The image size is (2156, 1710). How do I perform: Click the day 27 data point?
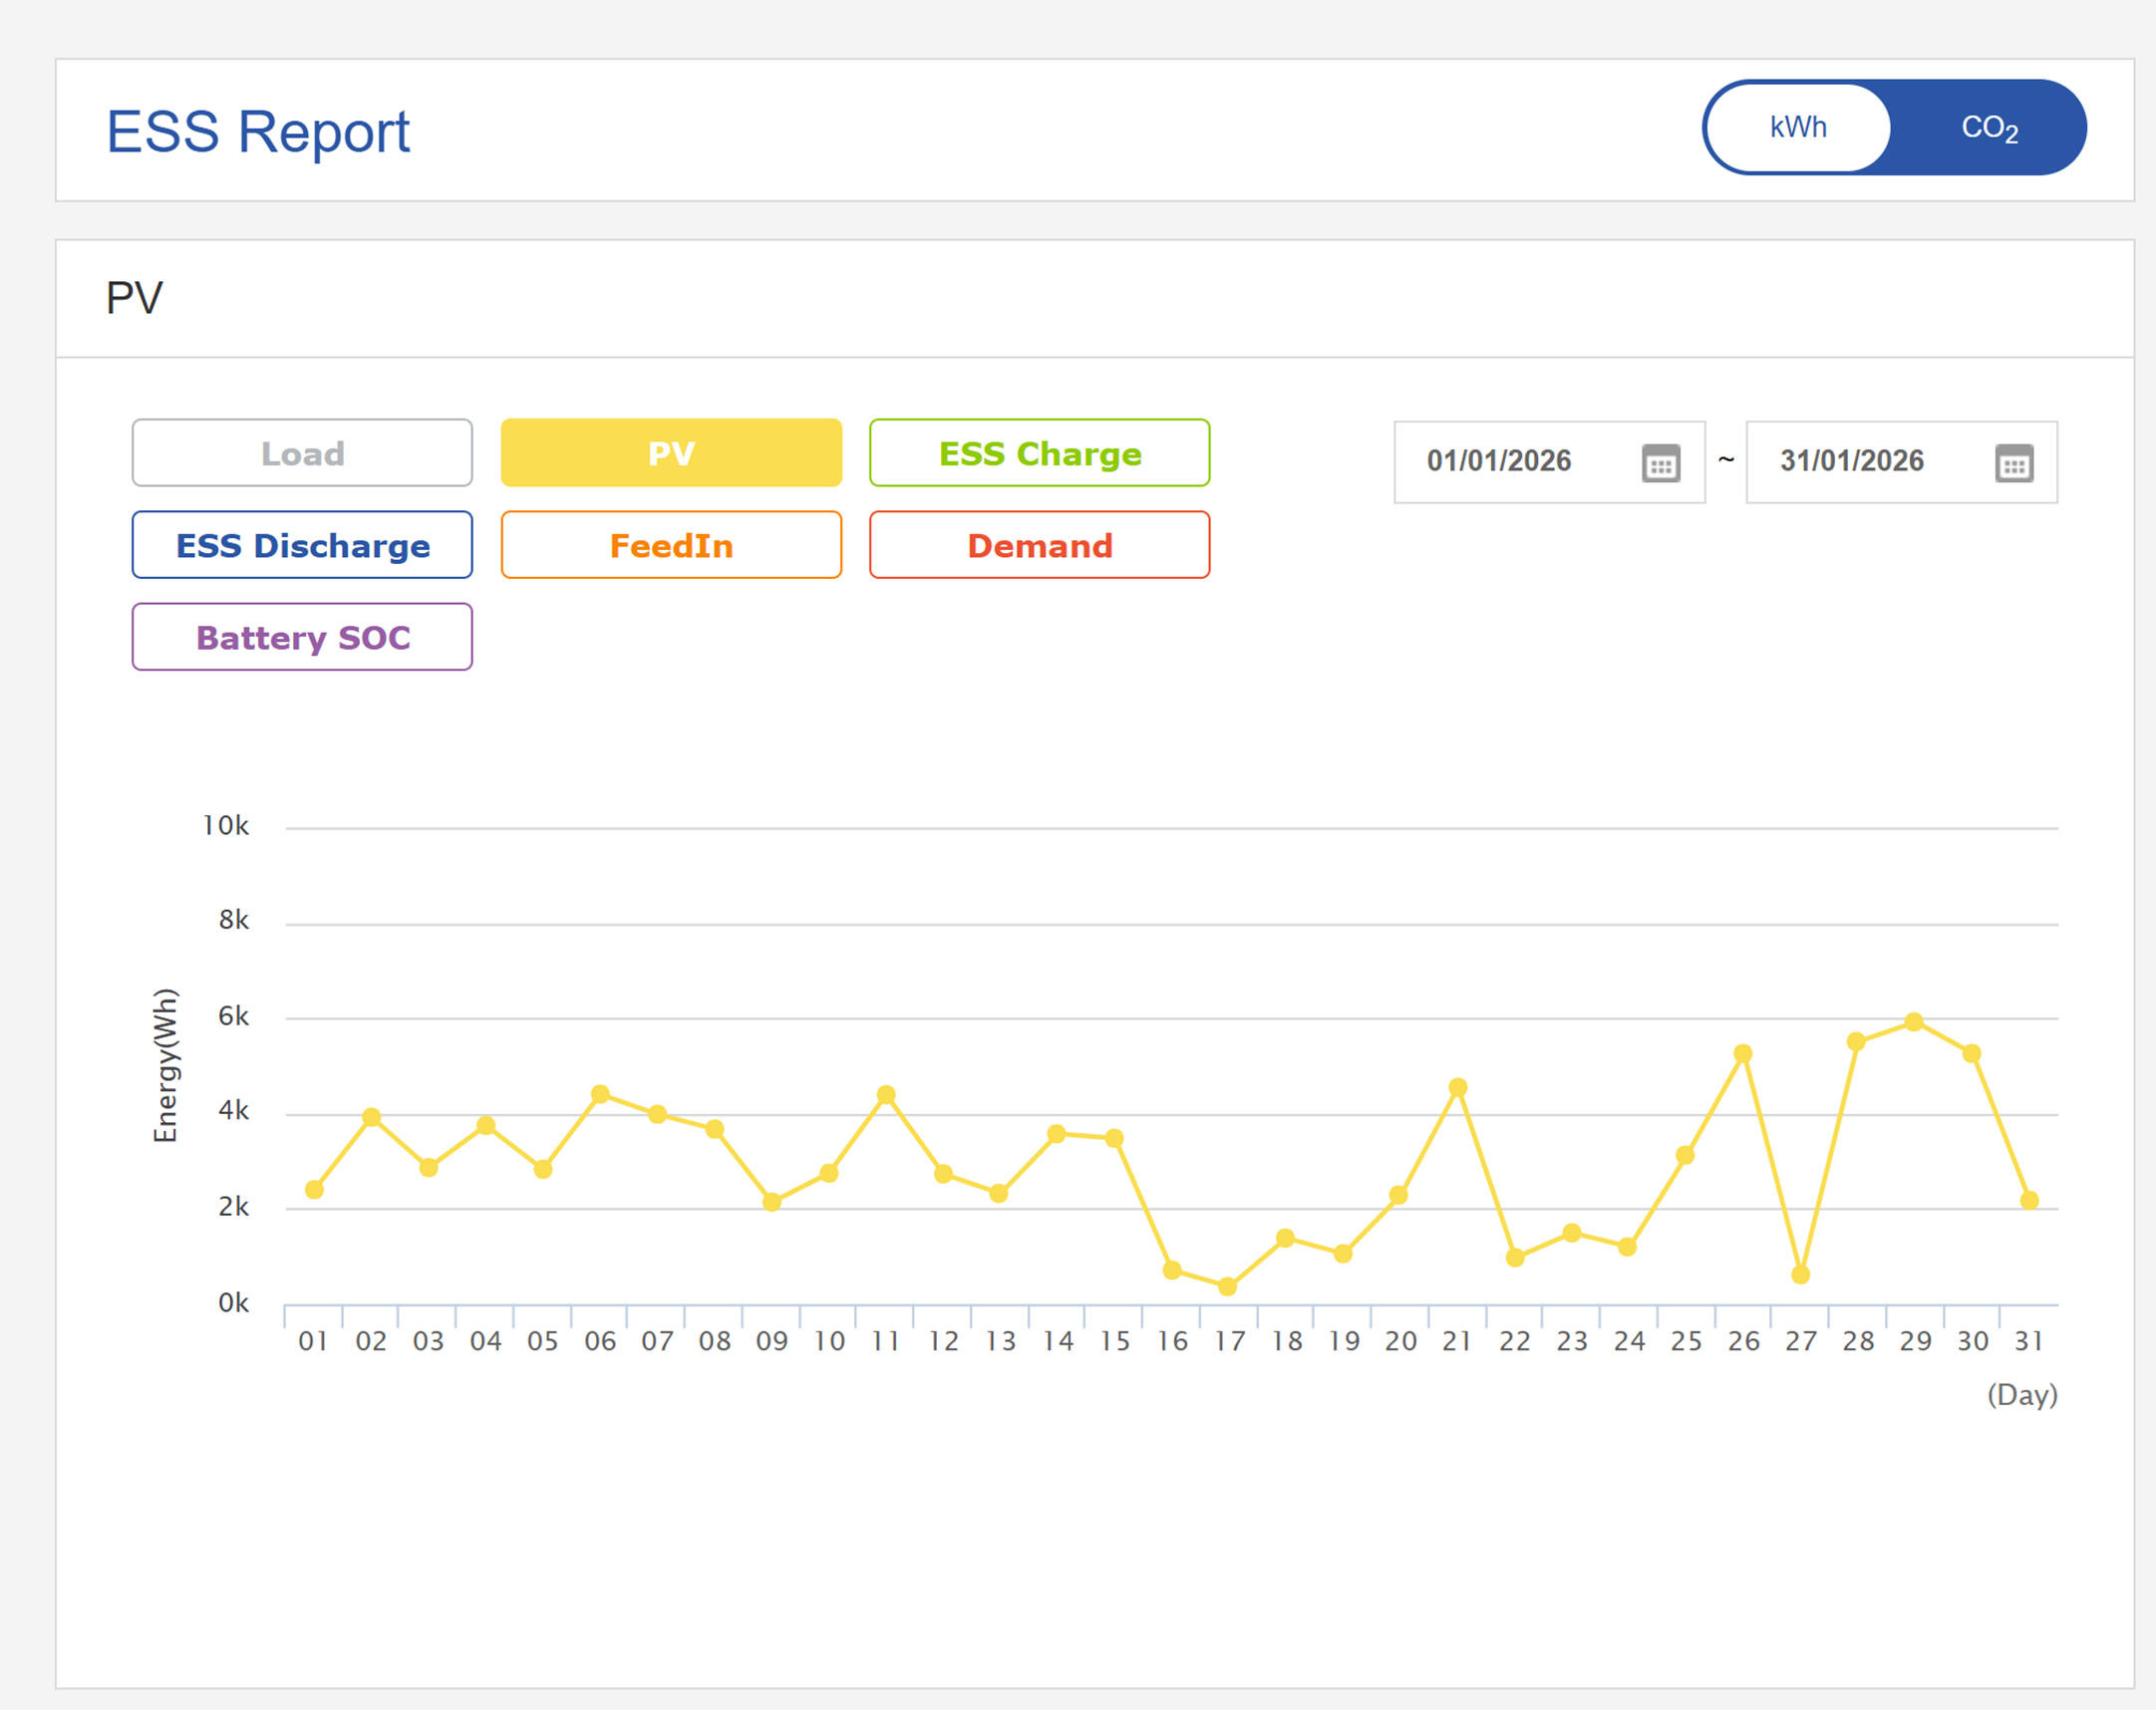click(x=1801, y=1275)
